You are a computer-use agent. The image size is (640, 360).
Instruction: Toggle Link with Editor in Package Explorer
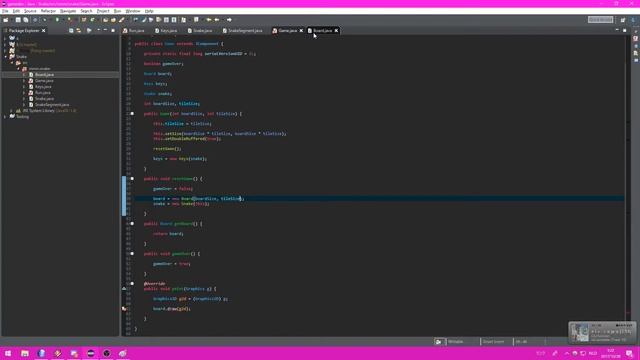click(79, 31)
